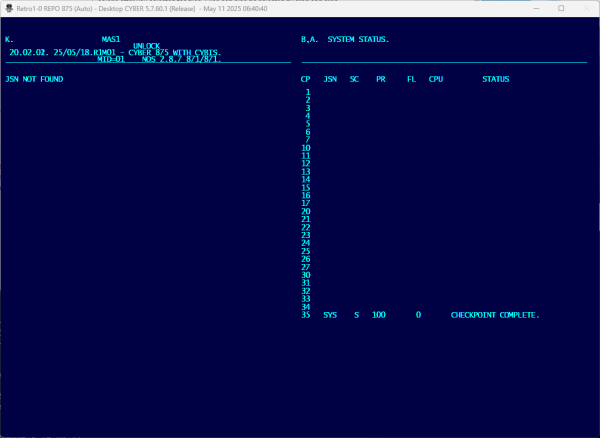
Task: Click the CHECKPOINT COMPLETE status message
Action: [495, 315]
